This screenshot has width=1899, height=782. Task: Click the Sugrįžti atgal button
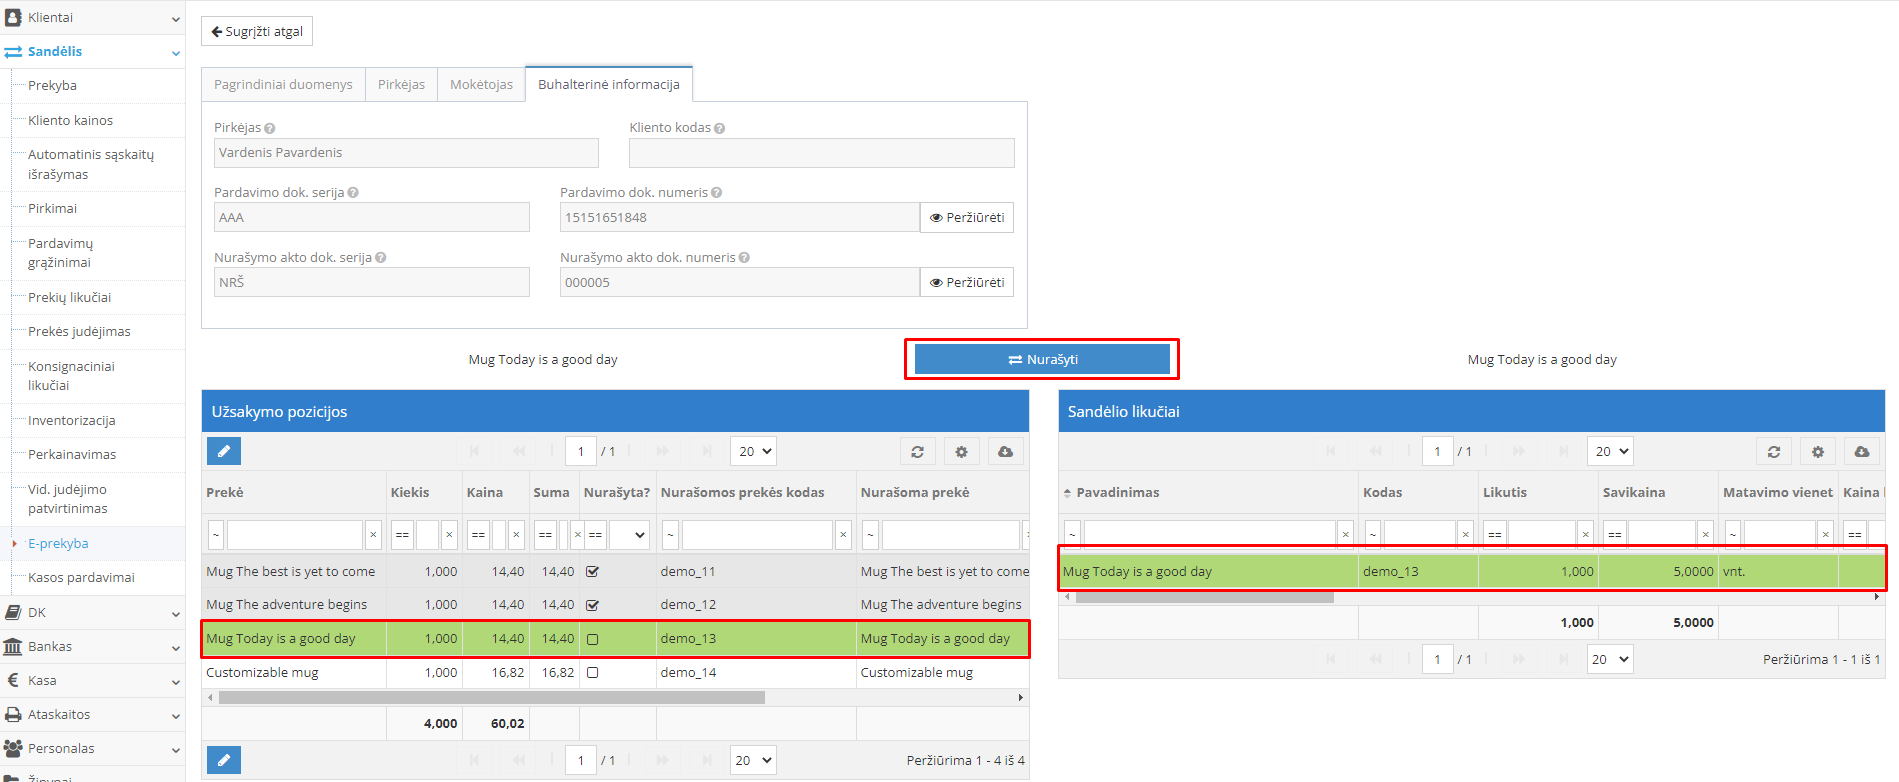coord(257,31)
